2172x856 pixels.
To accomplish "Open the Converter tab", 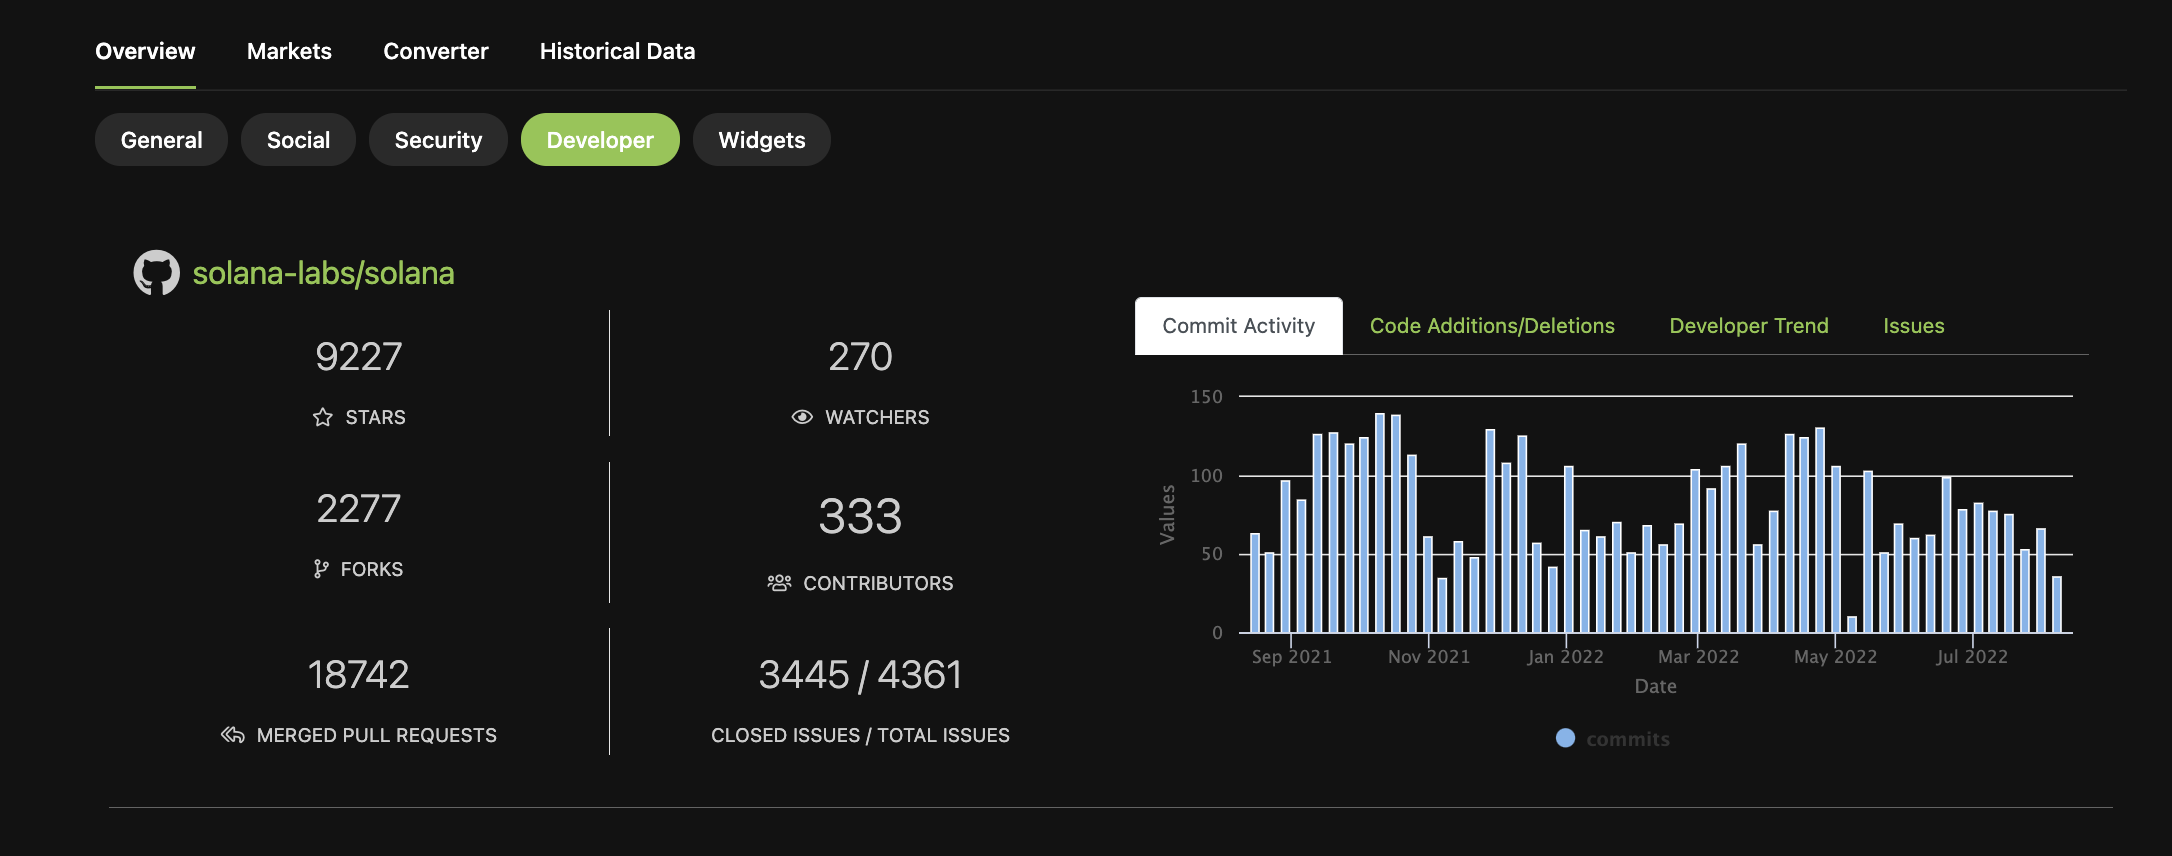I will point(436,51).
